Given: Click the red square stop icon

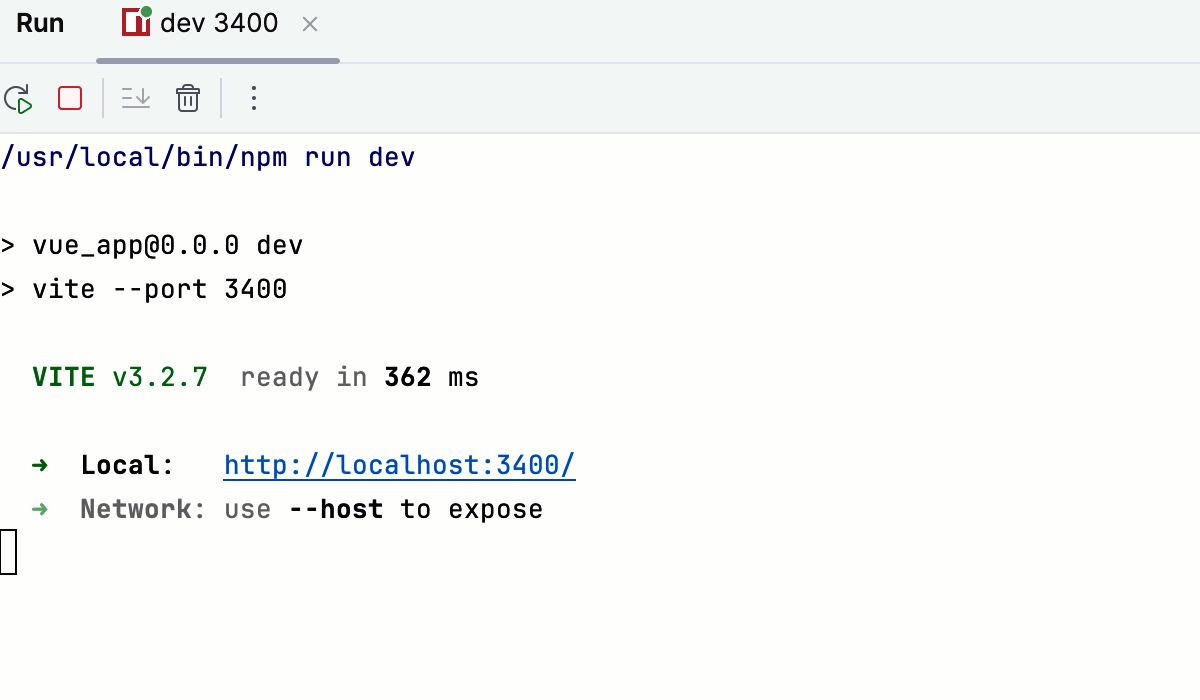Looking at the screenshot, I should [x=69, y=98].
